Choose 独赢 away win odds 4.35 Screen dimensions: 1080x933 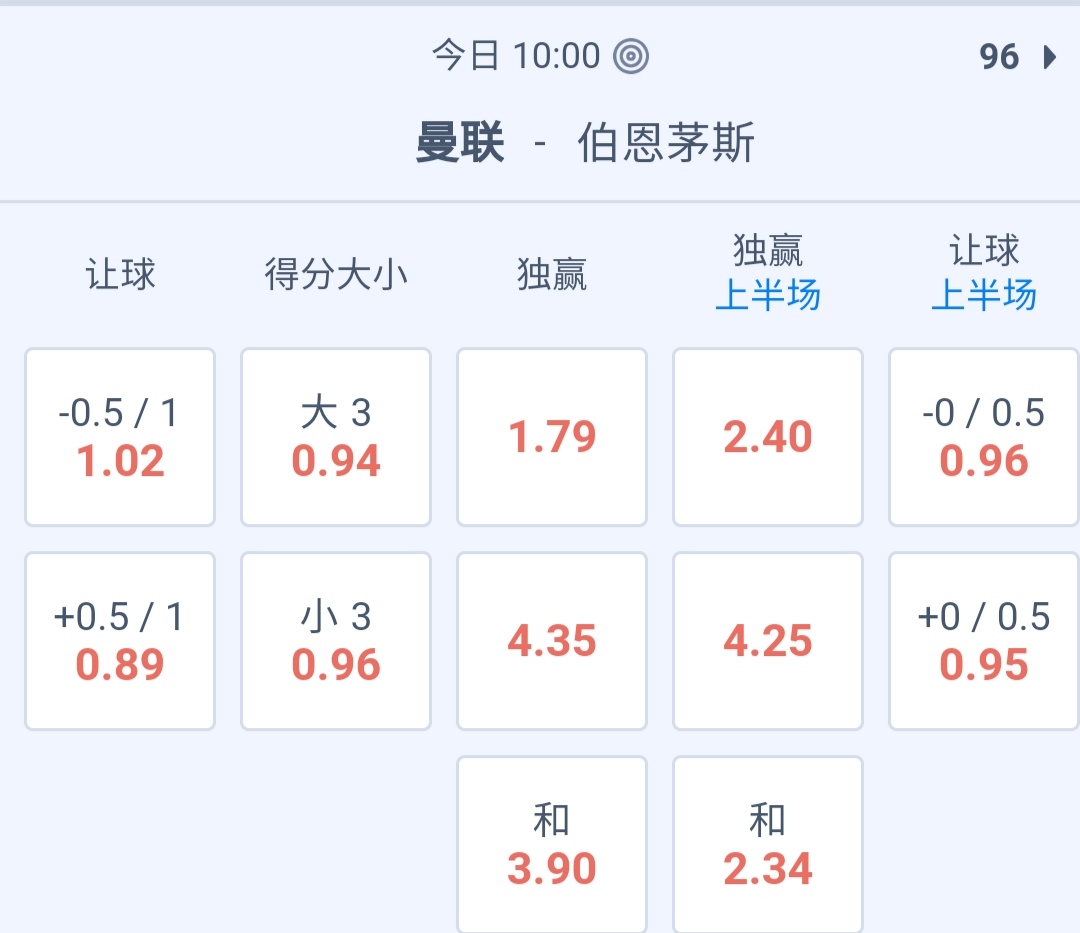(552, 641)
